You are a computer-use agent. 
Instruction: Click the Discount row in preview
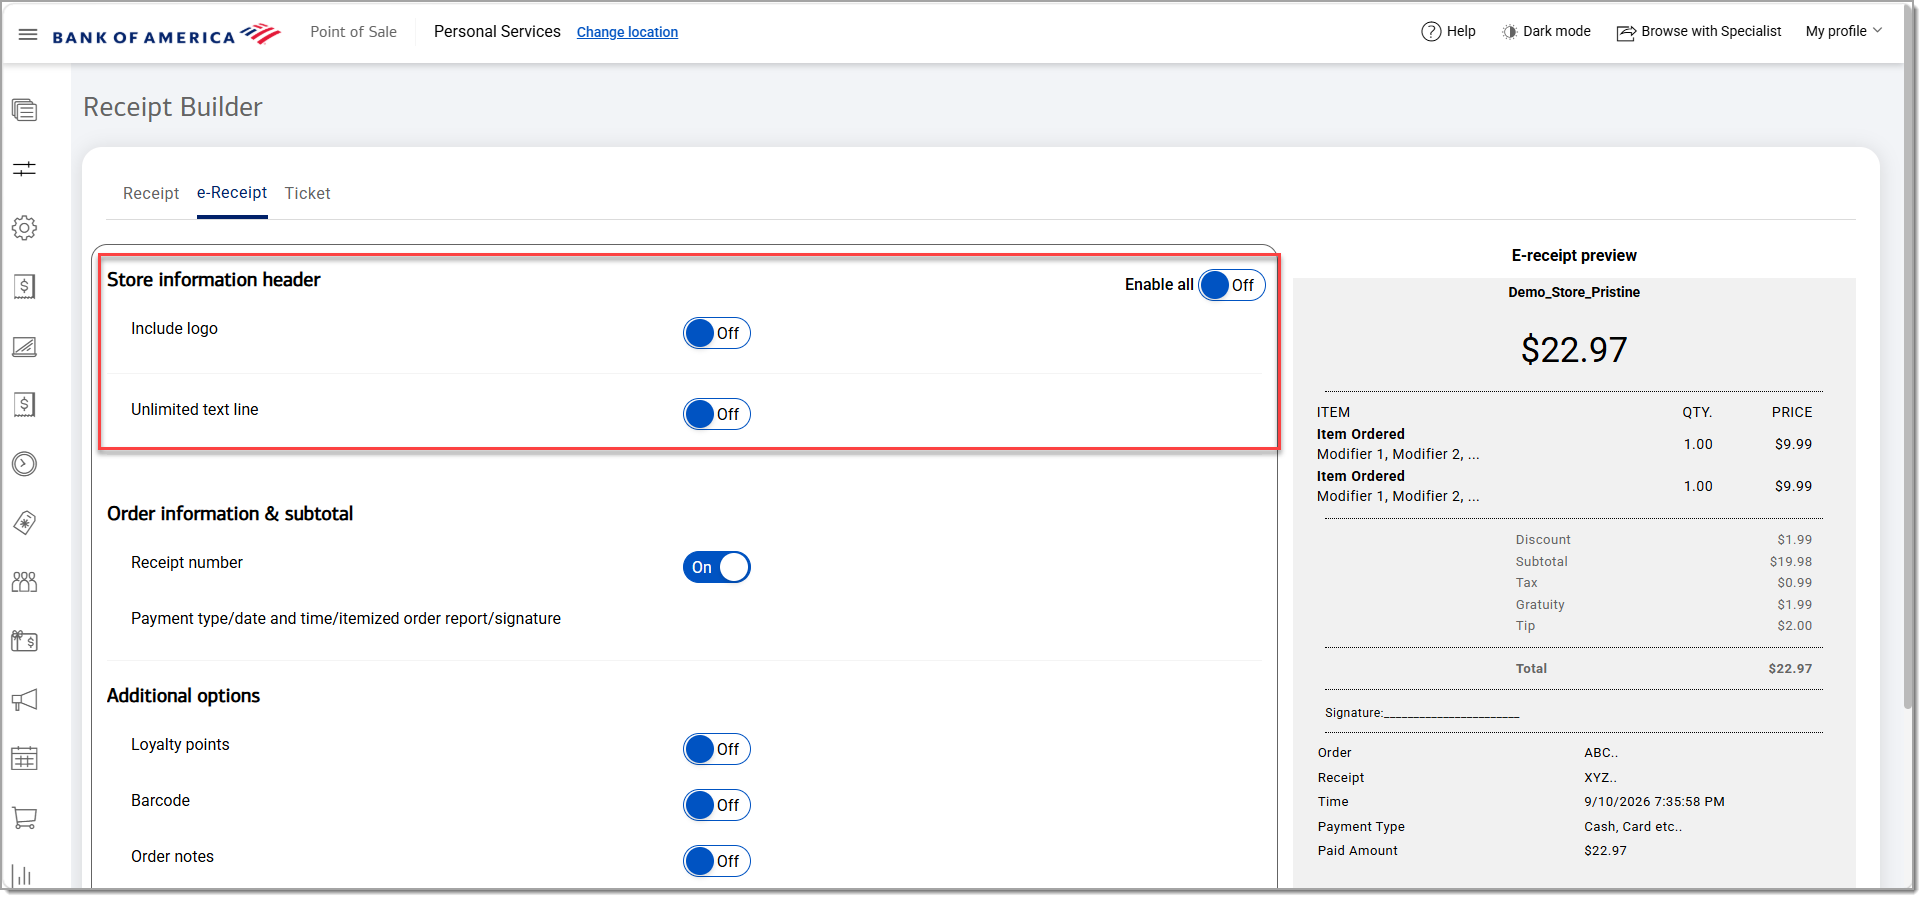pos(1664,540)
